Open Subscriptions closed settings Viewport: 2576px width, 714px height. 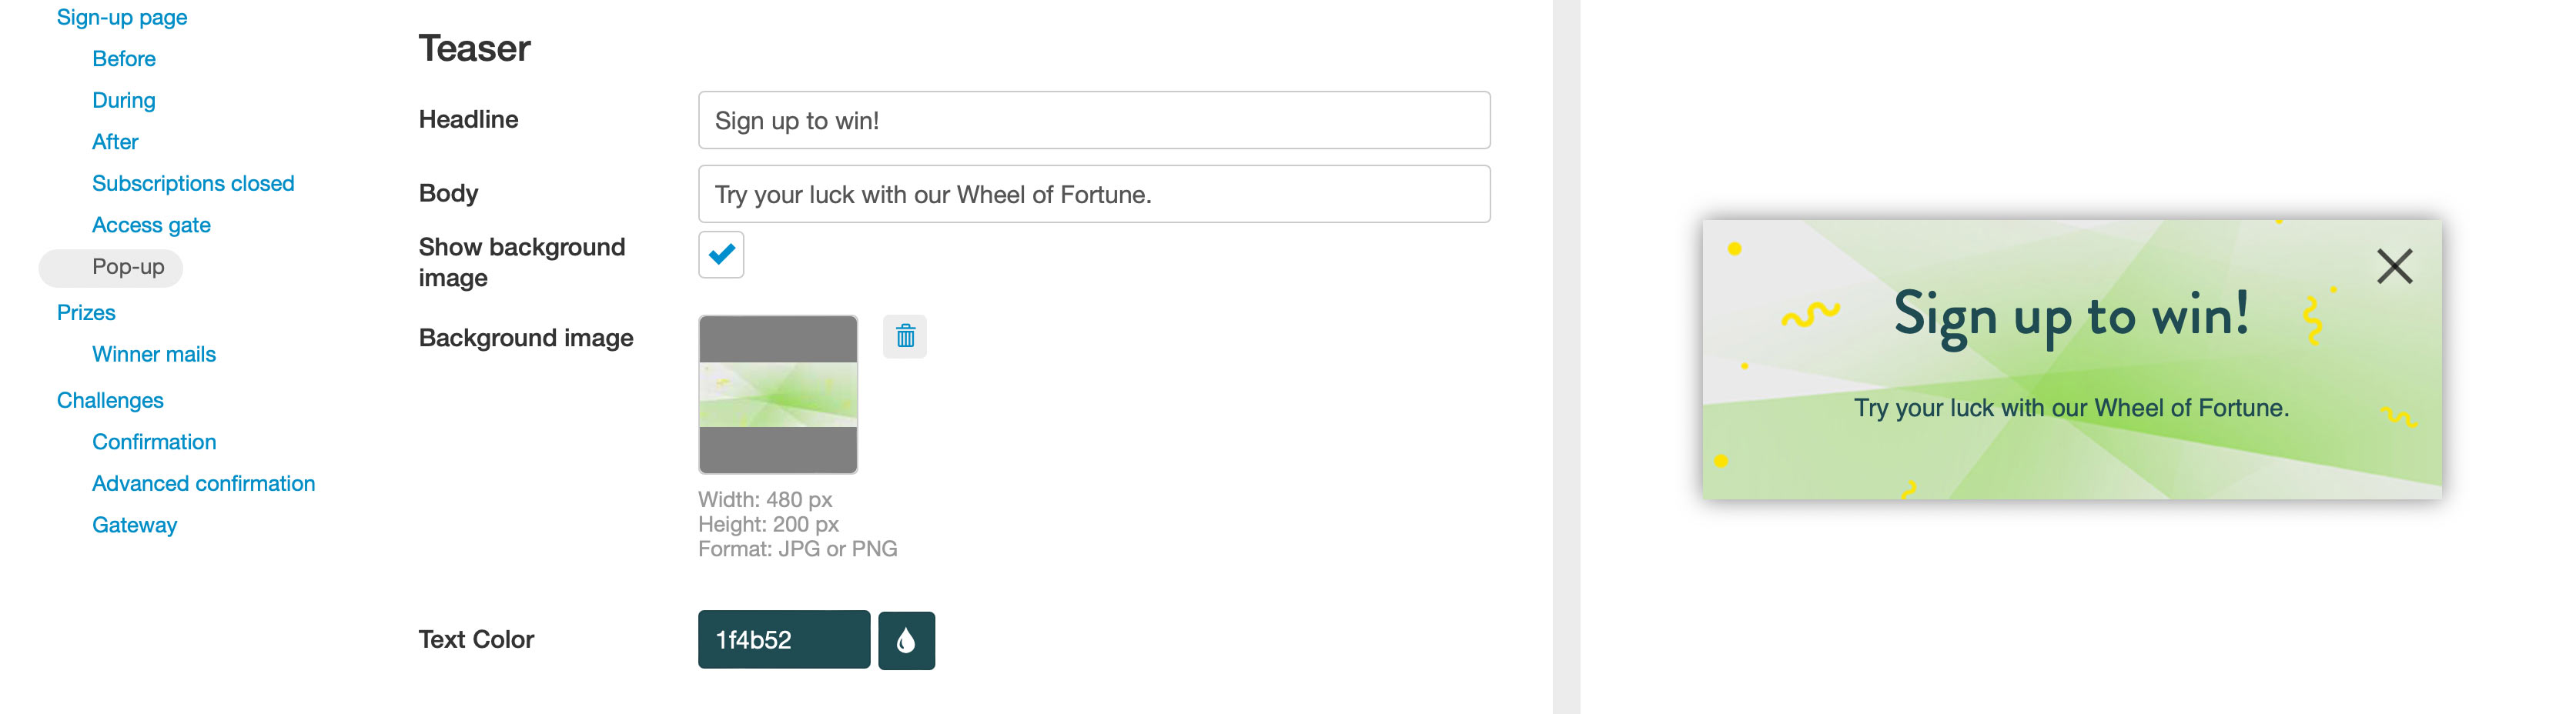(x=193, y=183)
